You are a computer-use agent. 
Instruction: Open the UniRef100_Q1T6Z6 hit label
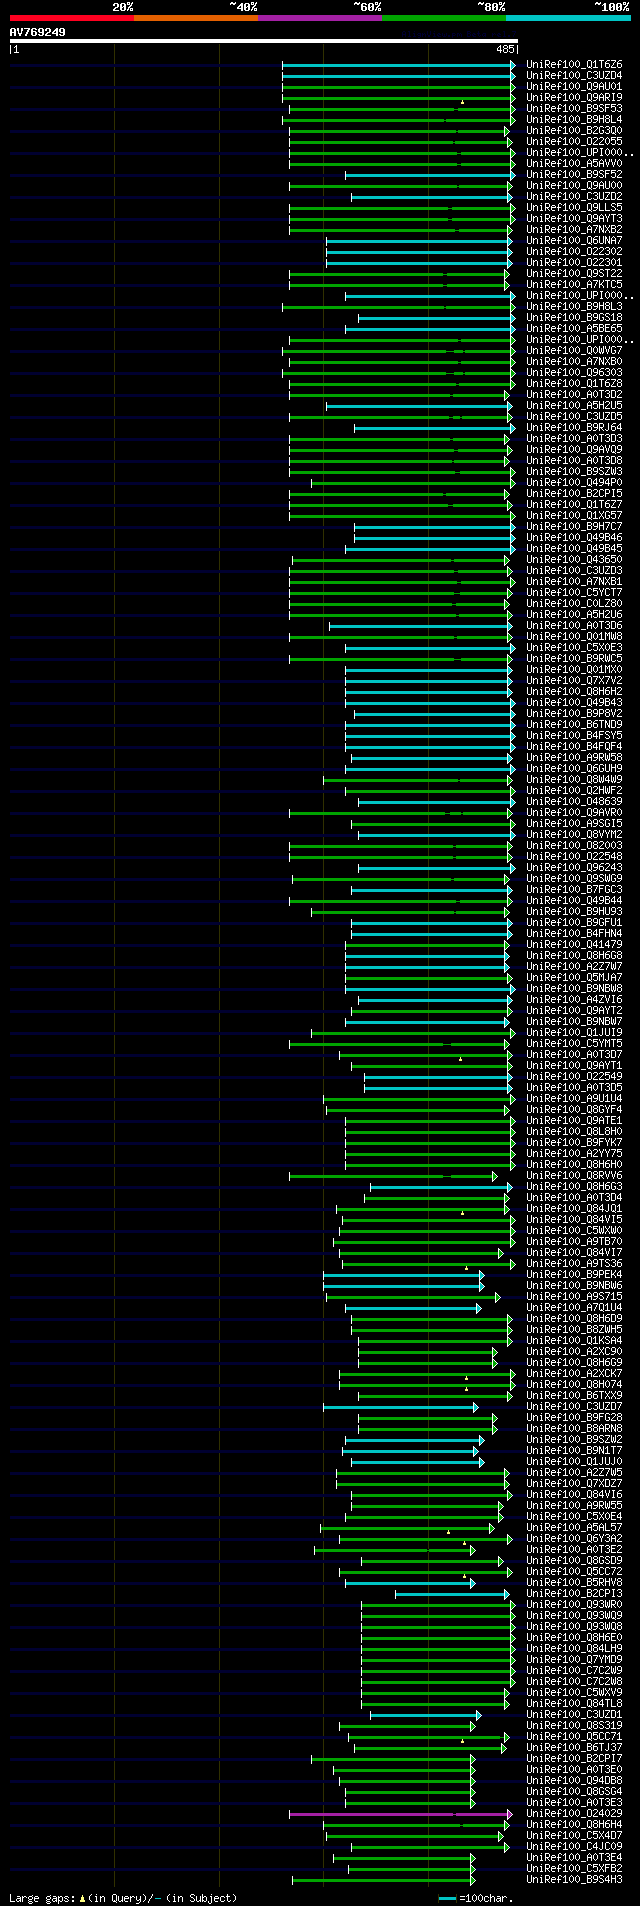(x=574, y=65)
